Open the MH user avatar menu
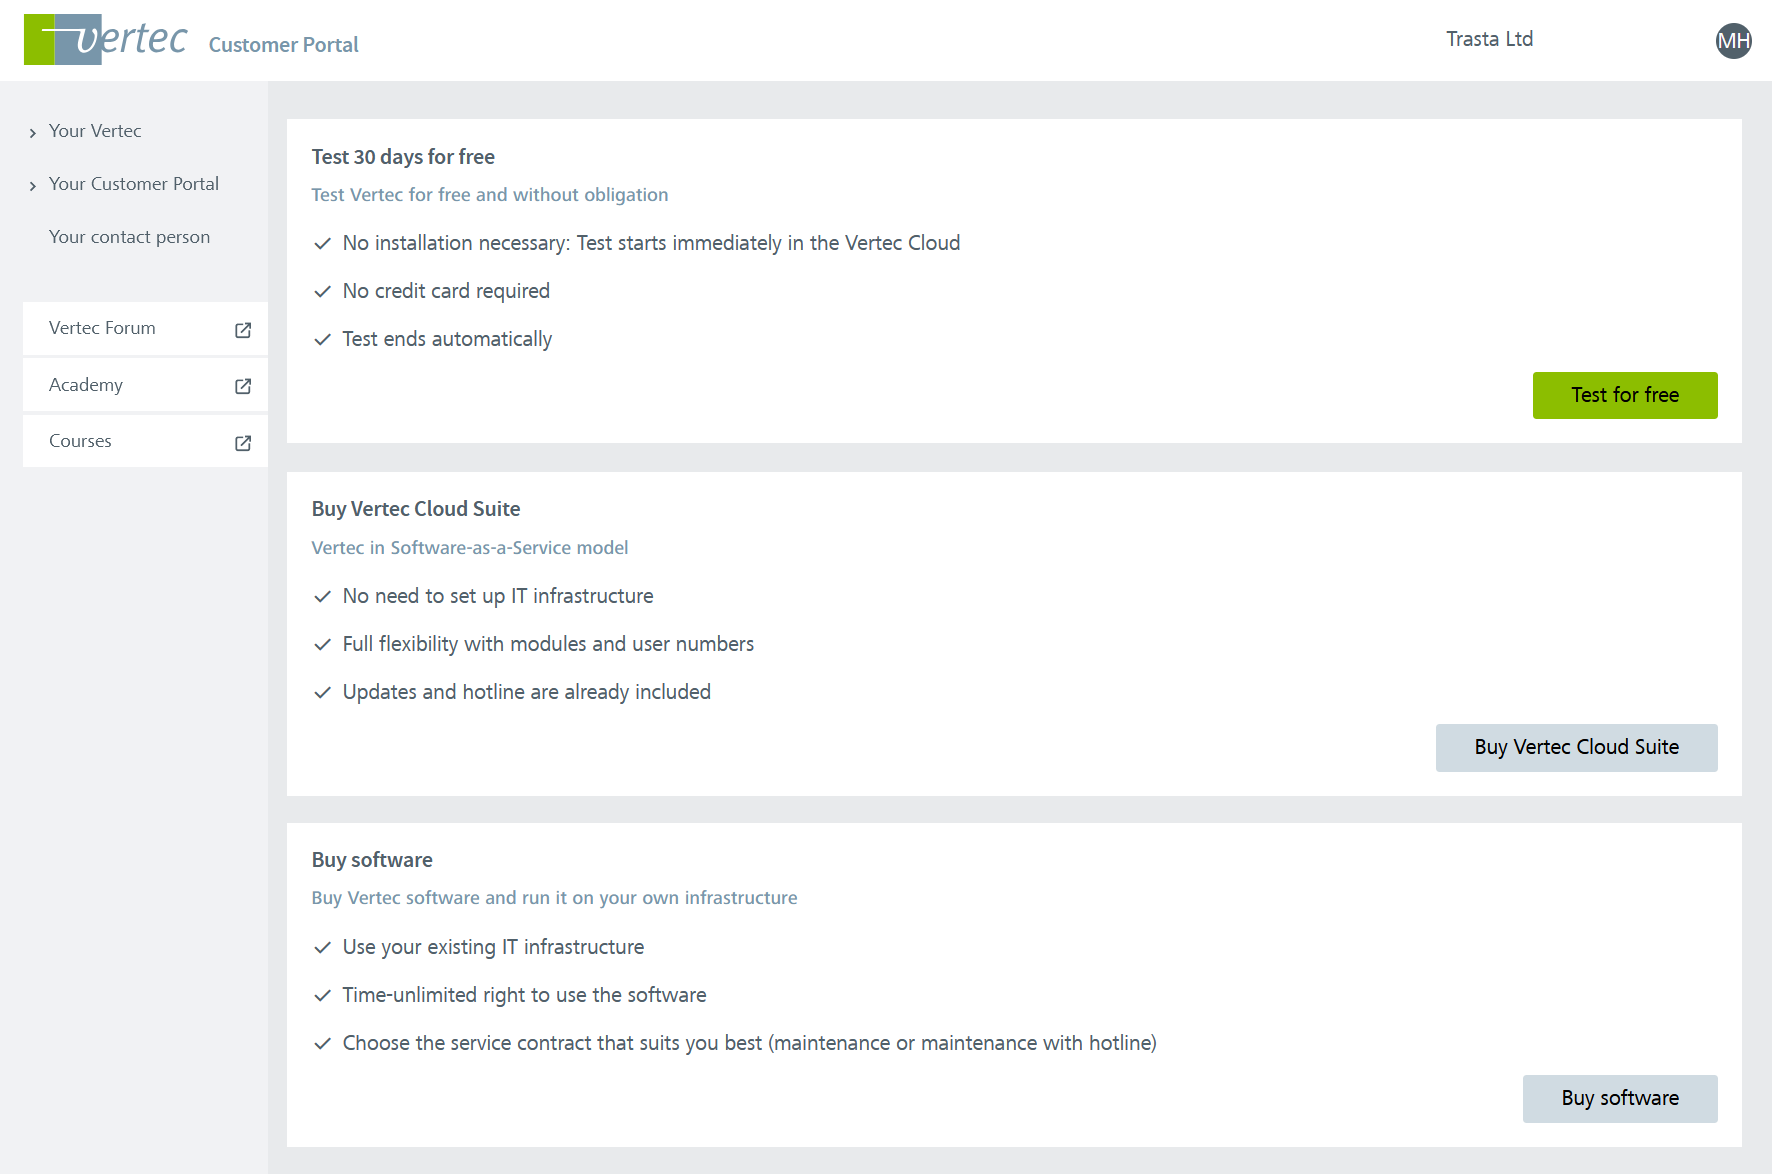 [x=1733, y=41]
